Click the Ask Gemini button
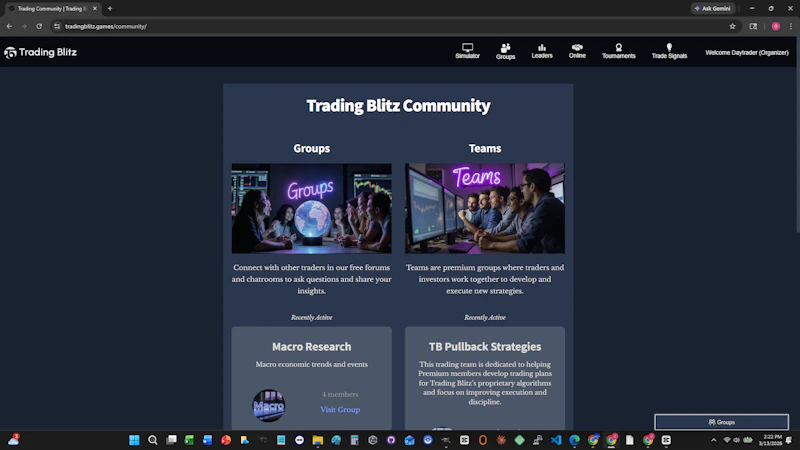Screen dimensions: 800x450 pyautogui.click(x=712, y=8)
